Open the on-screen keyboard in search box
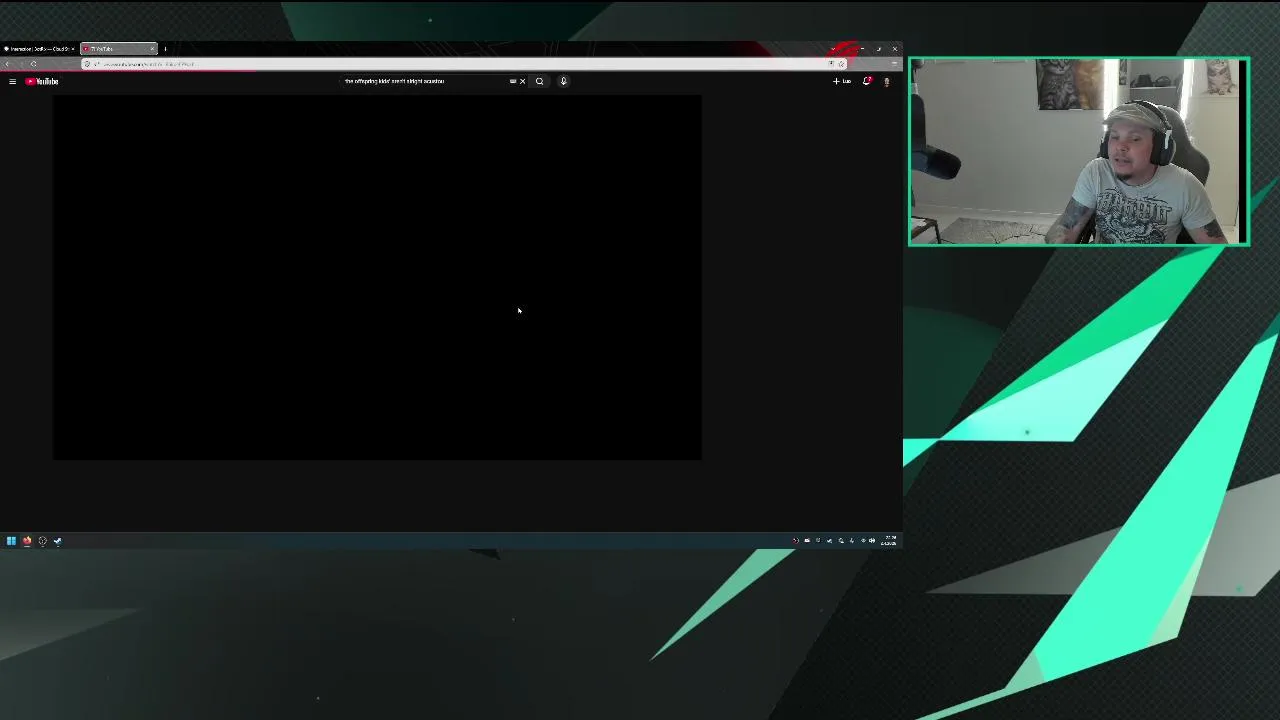Screen dimensions: 1280x720 pos(513,81)
